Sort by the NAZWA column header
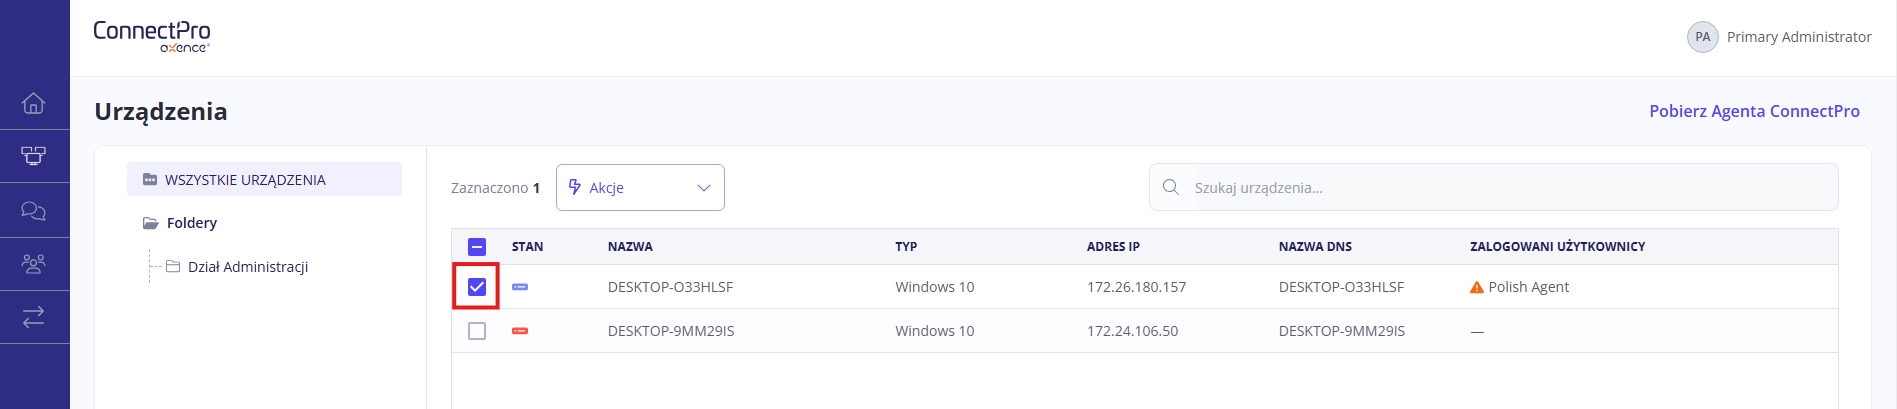 (x=630, y=247)
